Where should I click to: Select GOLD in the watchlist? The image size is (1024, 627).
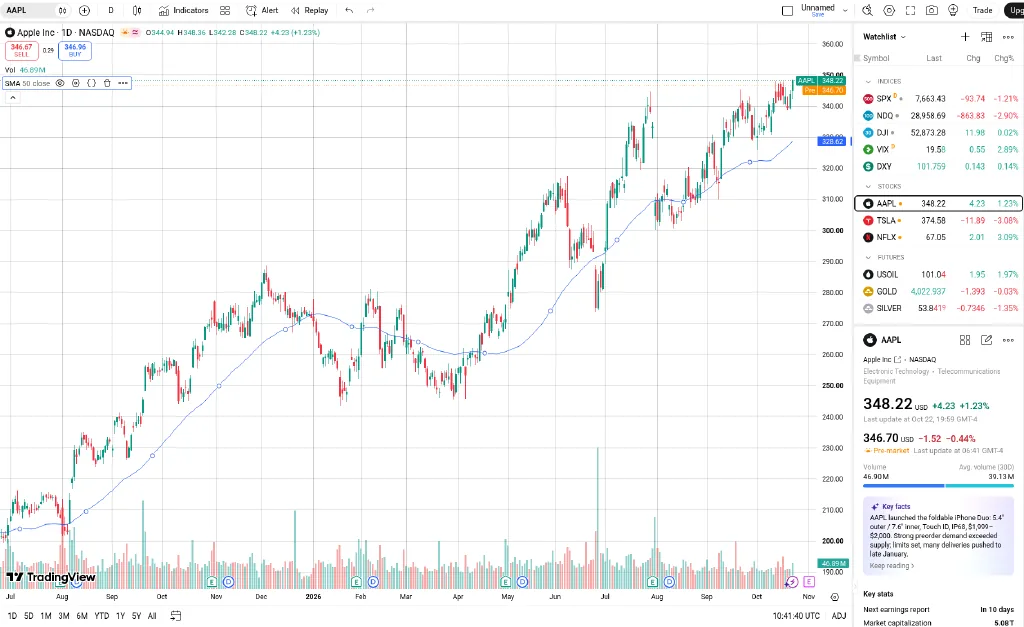pos(938,292)
